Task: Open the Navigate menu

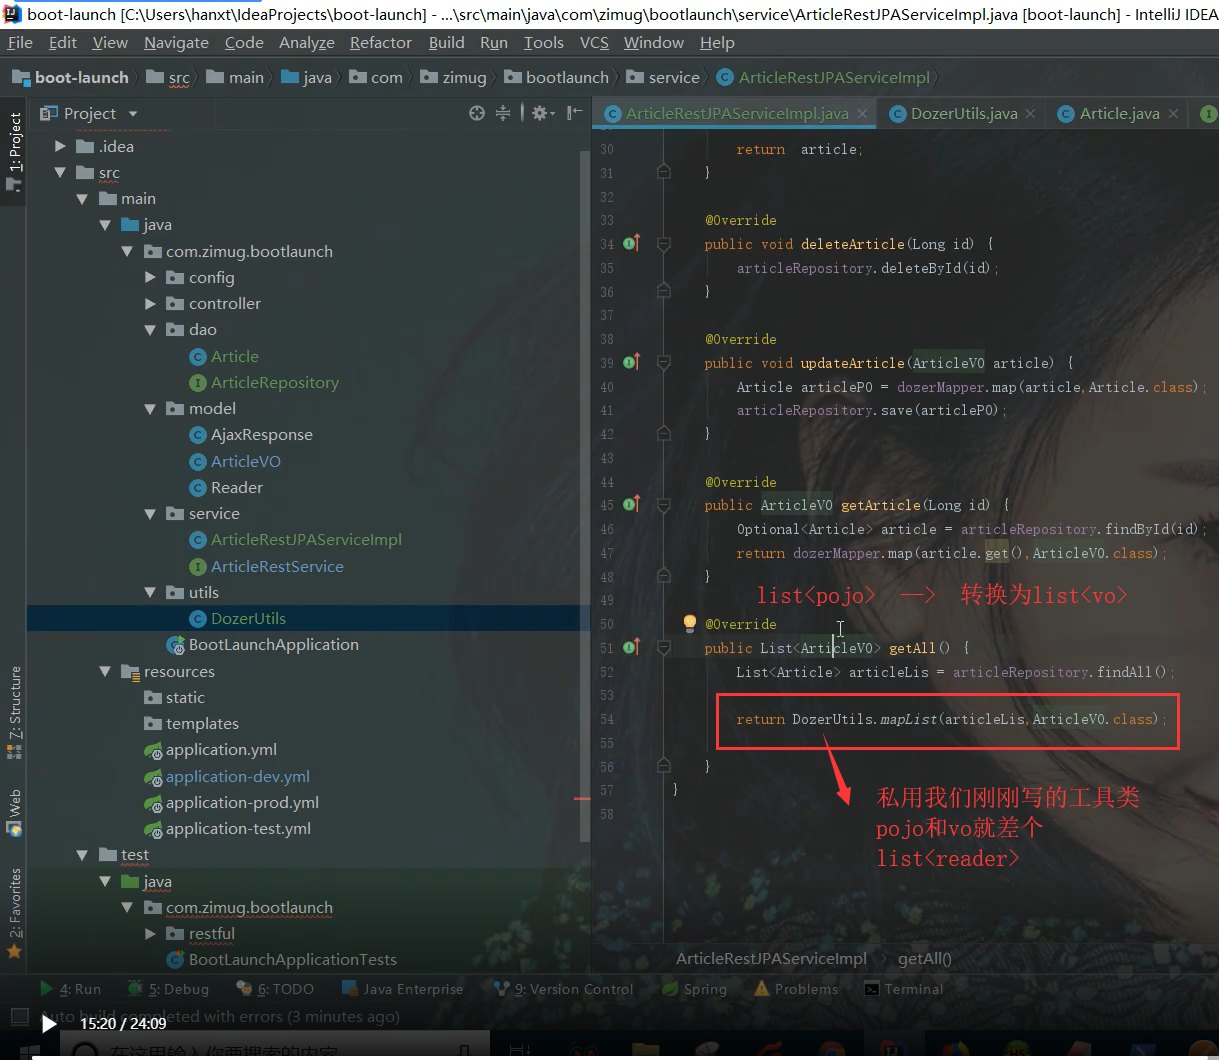Action: coord(176,42)
